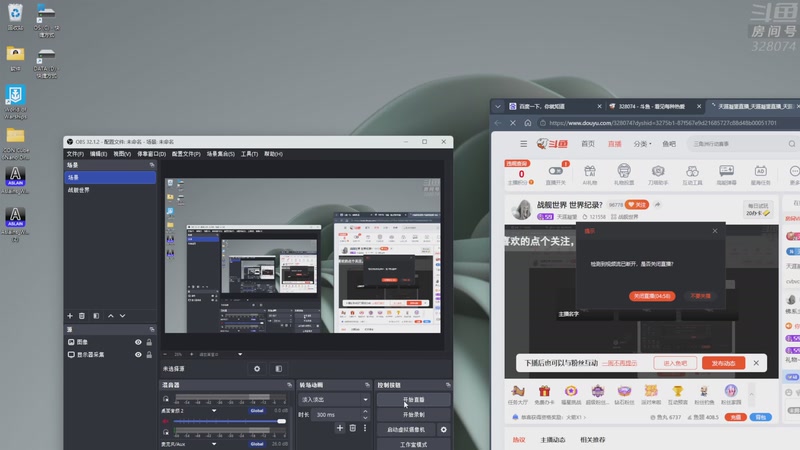Open the 智能弹幕 icon
800x450 pixels.
727,174
